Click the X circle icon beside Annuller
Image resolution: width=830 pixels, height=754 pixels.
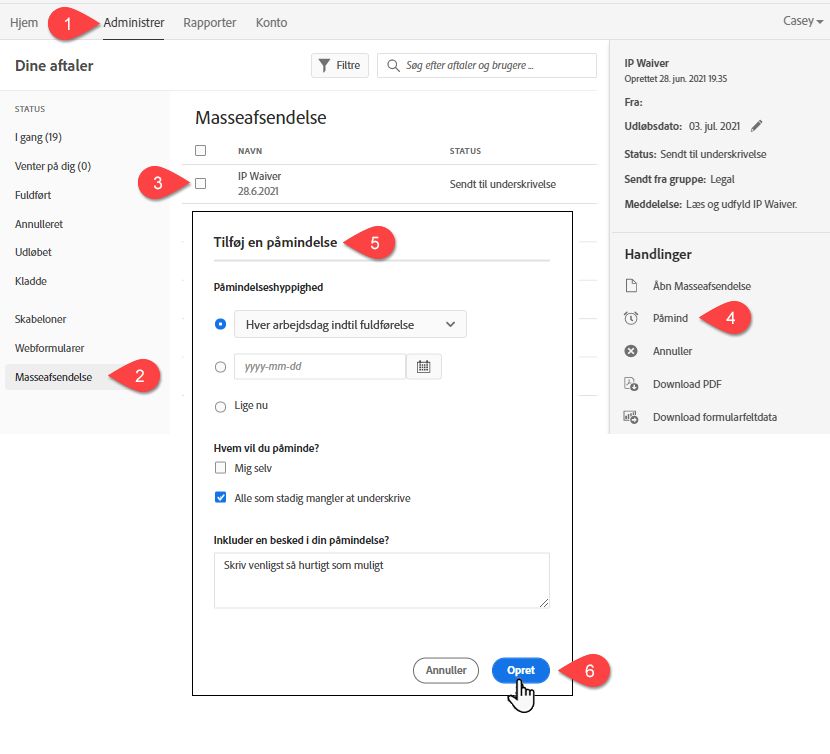(x=631, y=351)
